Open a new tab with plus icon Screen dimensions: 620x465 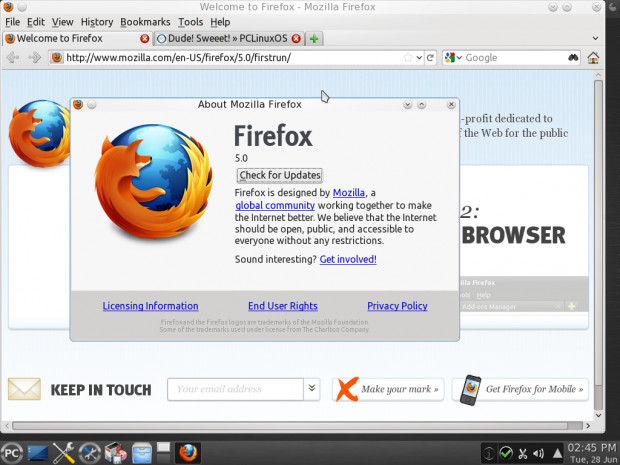click(x=314, y=39)
